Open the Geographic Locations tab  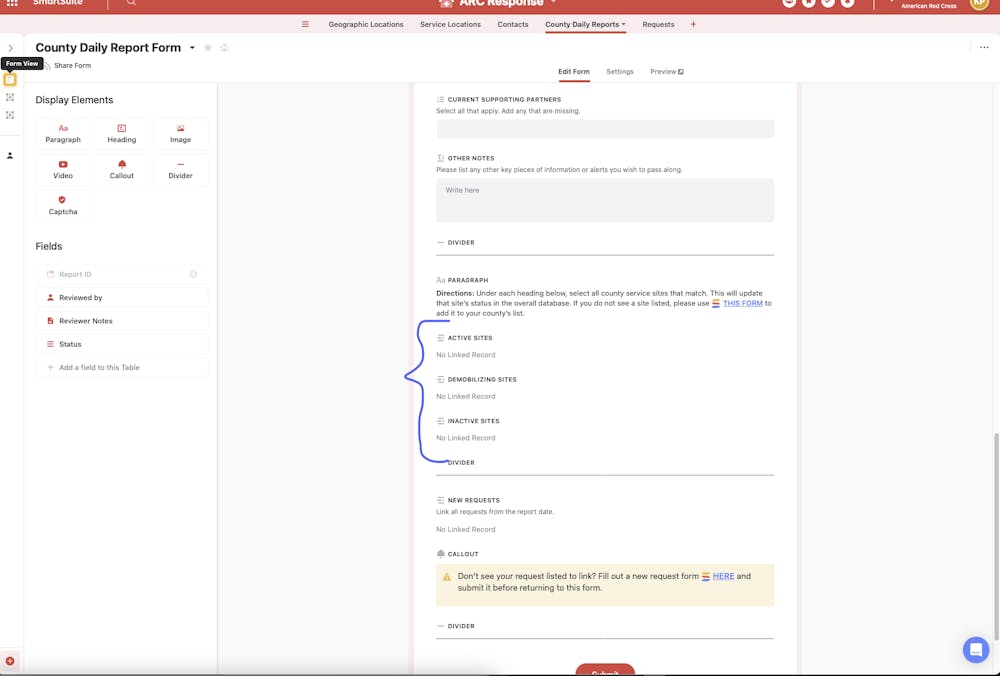(365, 24)
